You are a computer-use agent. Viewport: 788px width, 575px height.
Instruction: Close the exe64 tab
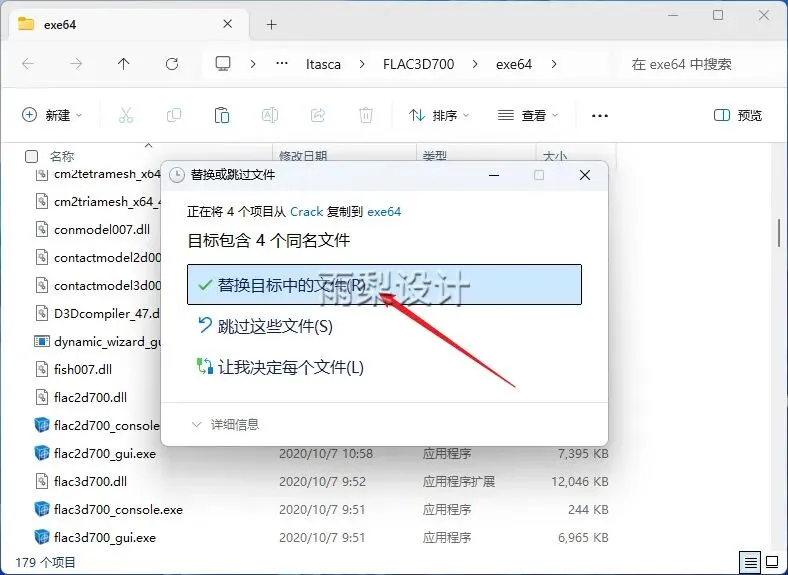[228, 24]
